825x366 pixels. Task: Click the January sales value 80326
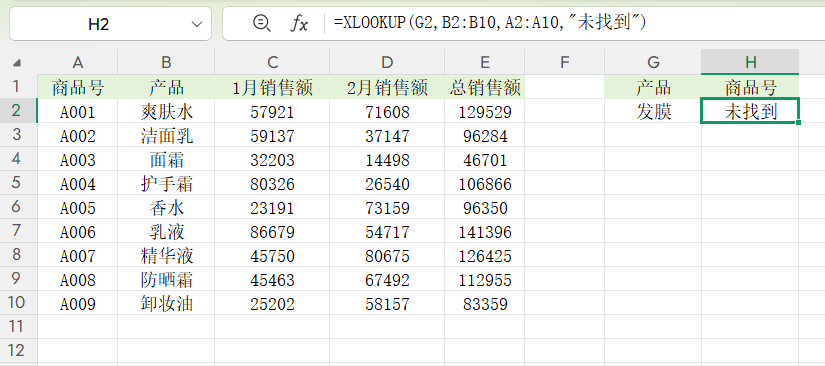coord(272,184)
